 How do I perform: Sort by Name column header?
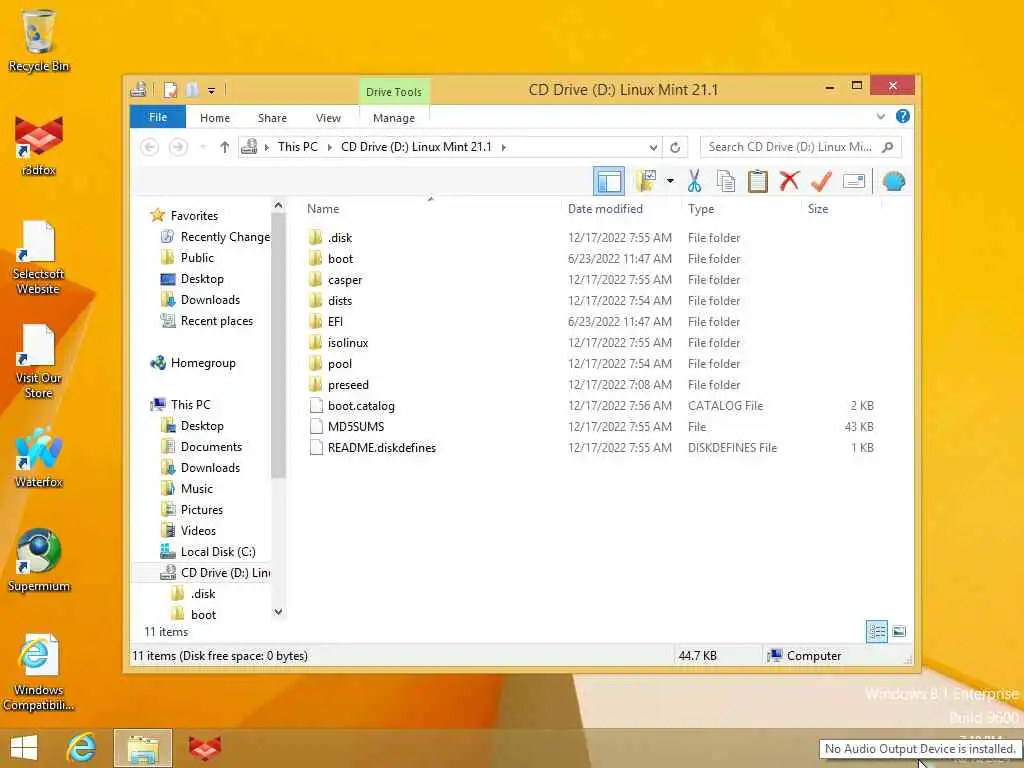point(323,209)
